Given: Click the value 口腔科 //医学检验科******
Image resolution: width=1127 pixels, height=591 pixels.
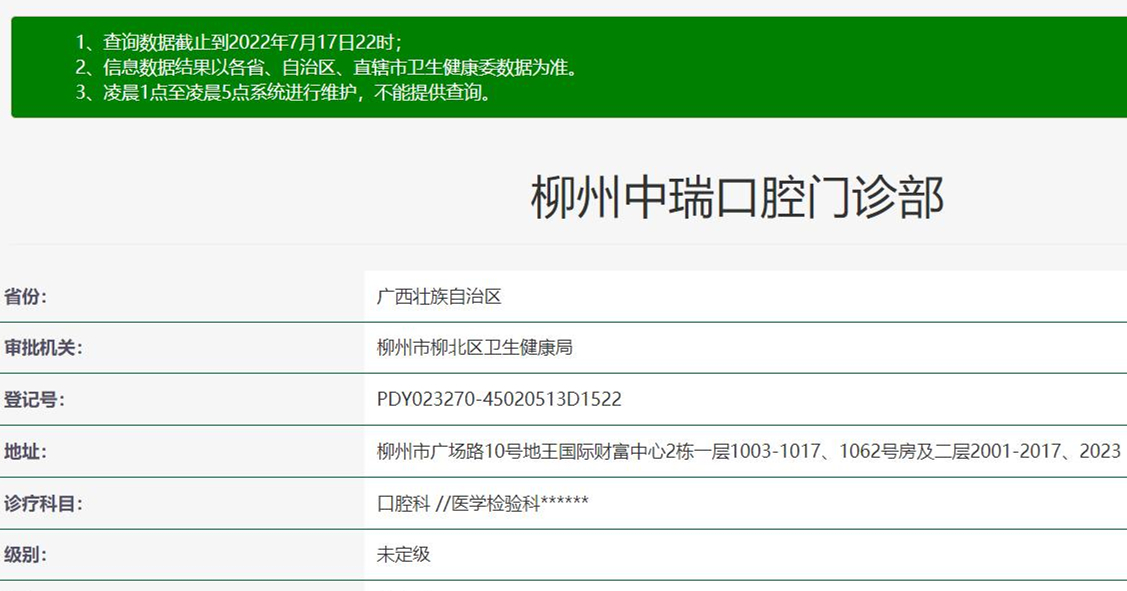Looking at the screenshot, I should [x=482, y=503].
